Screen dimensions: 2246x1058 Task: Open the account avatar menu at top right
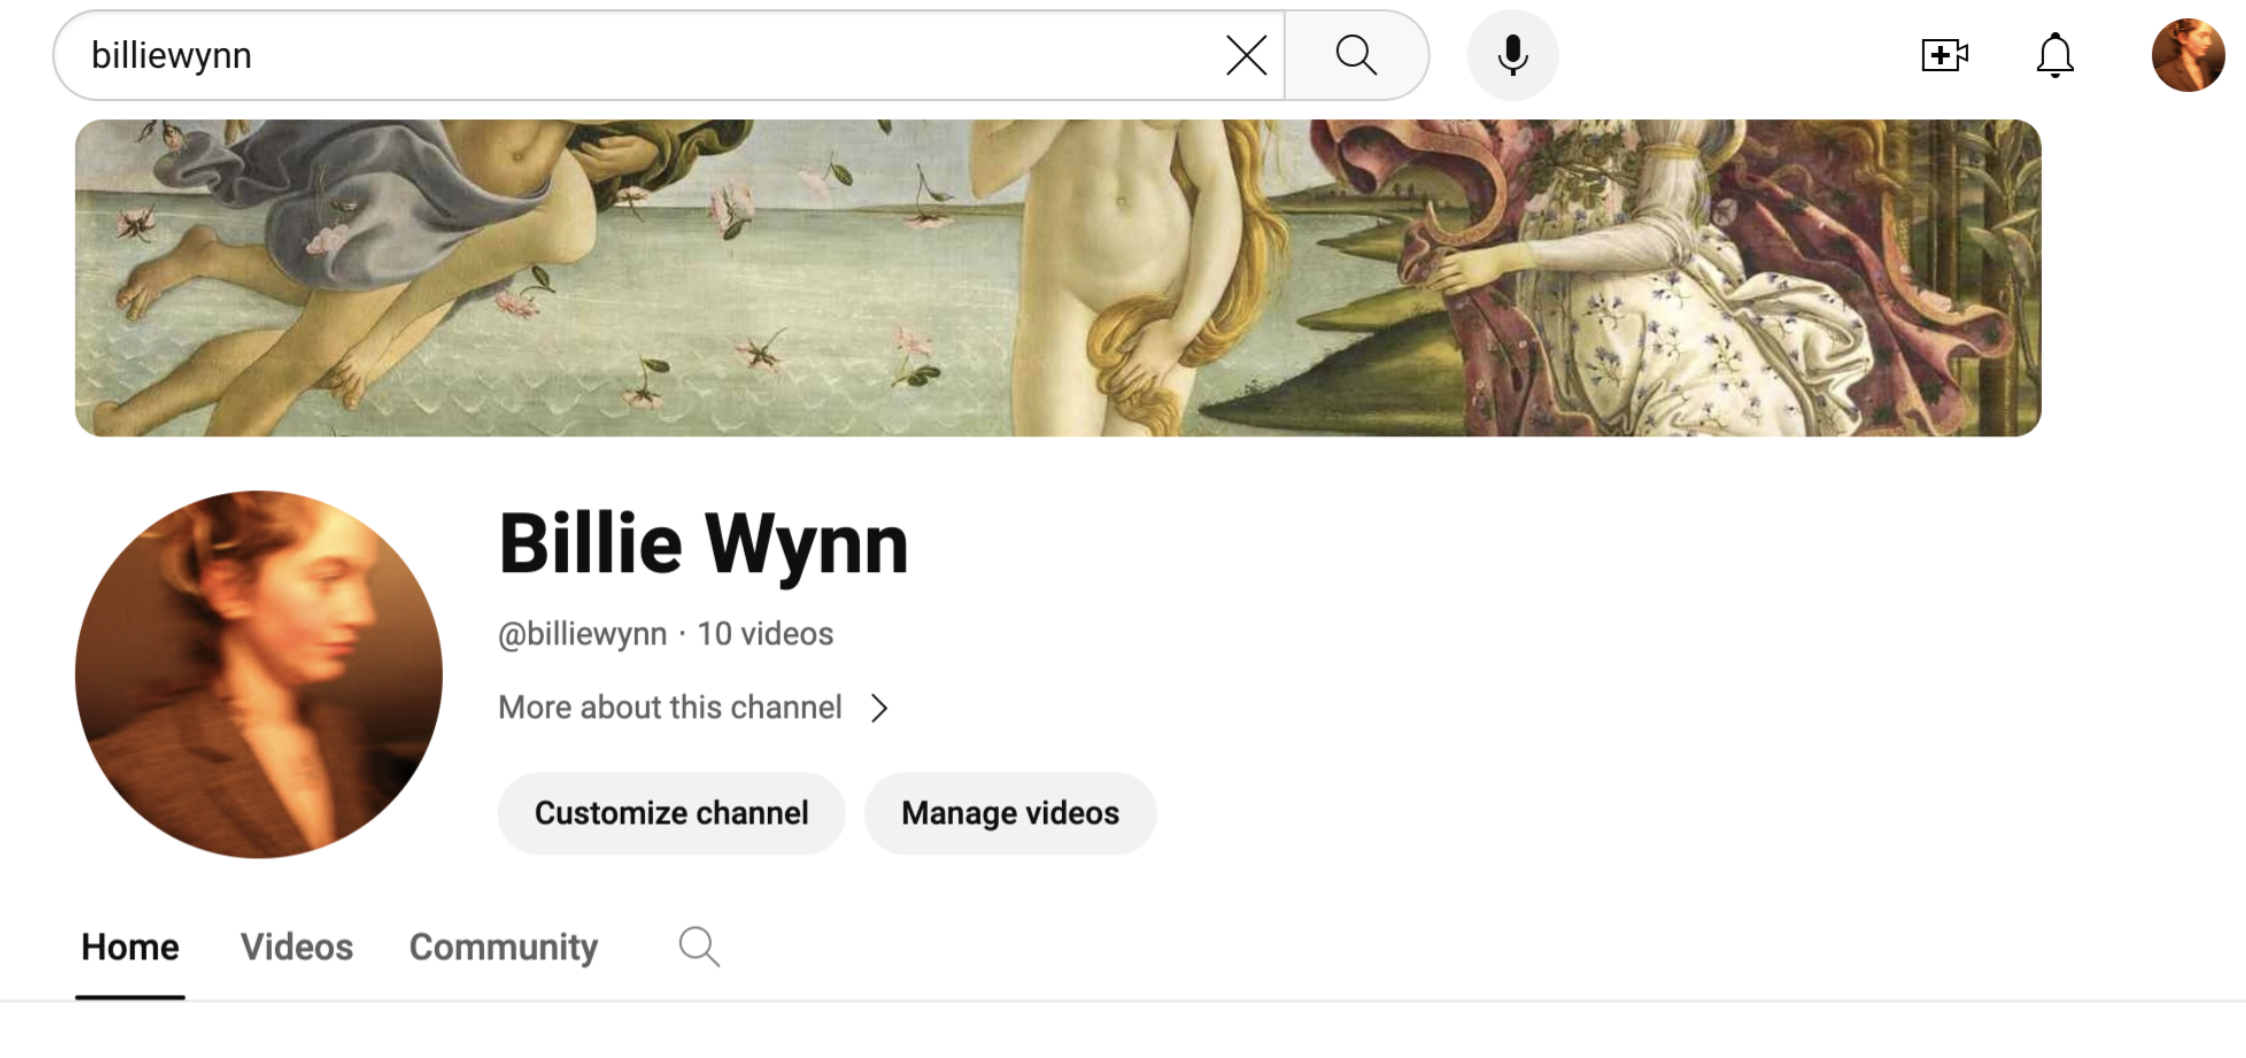click(2188, 55)
